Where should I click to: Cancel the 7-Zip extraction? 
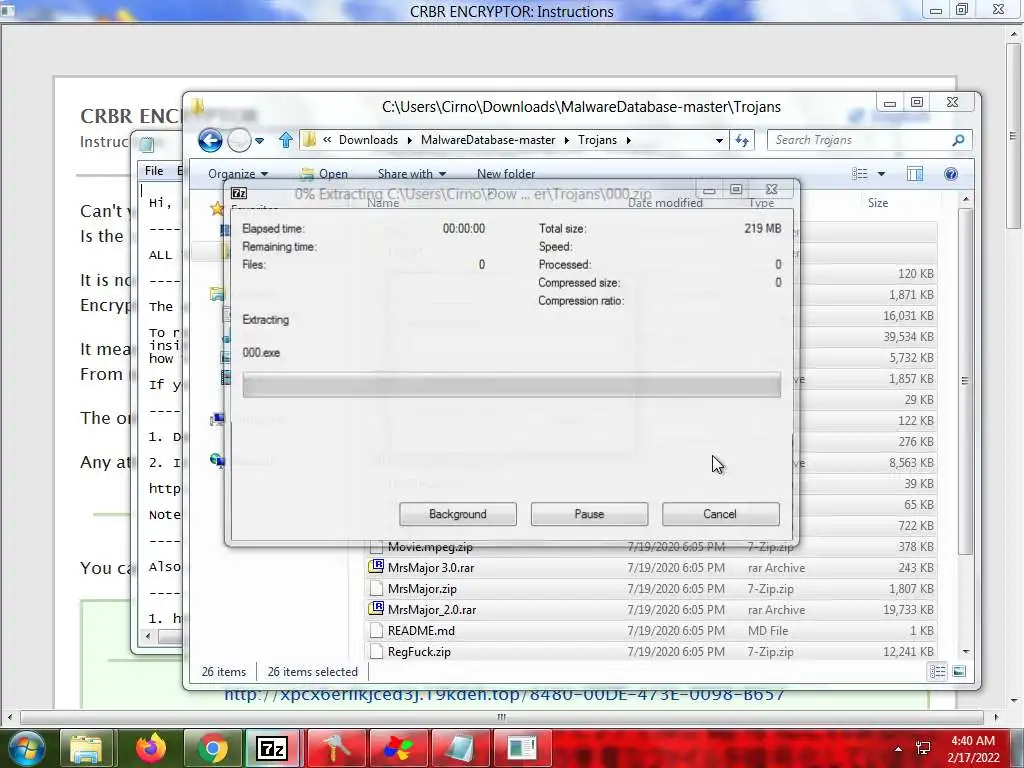720,514
